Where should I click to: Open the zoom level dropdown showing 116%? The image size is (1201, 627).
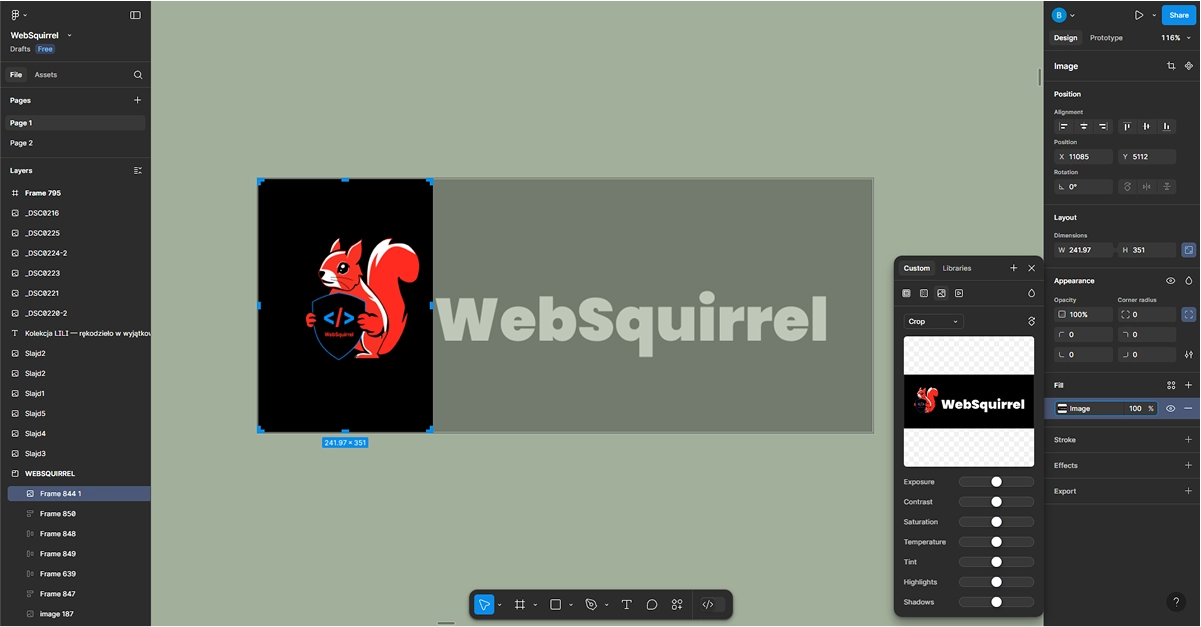click(1175, 38)
